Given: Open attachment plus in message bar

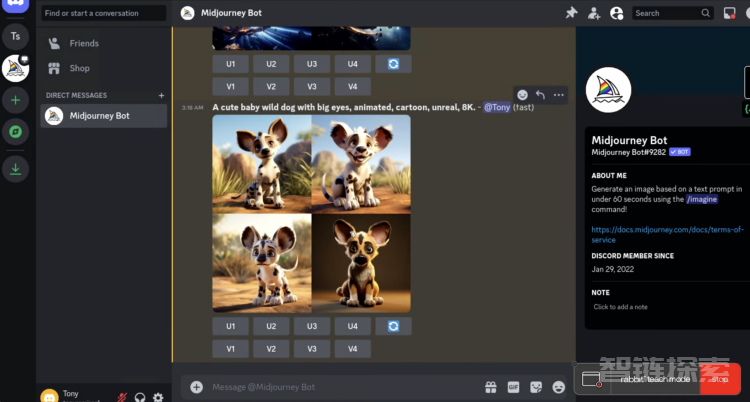Looking at the screenshot, I should click(x=197, y=387).
